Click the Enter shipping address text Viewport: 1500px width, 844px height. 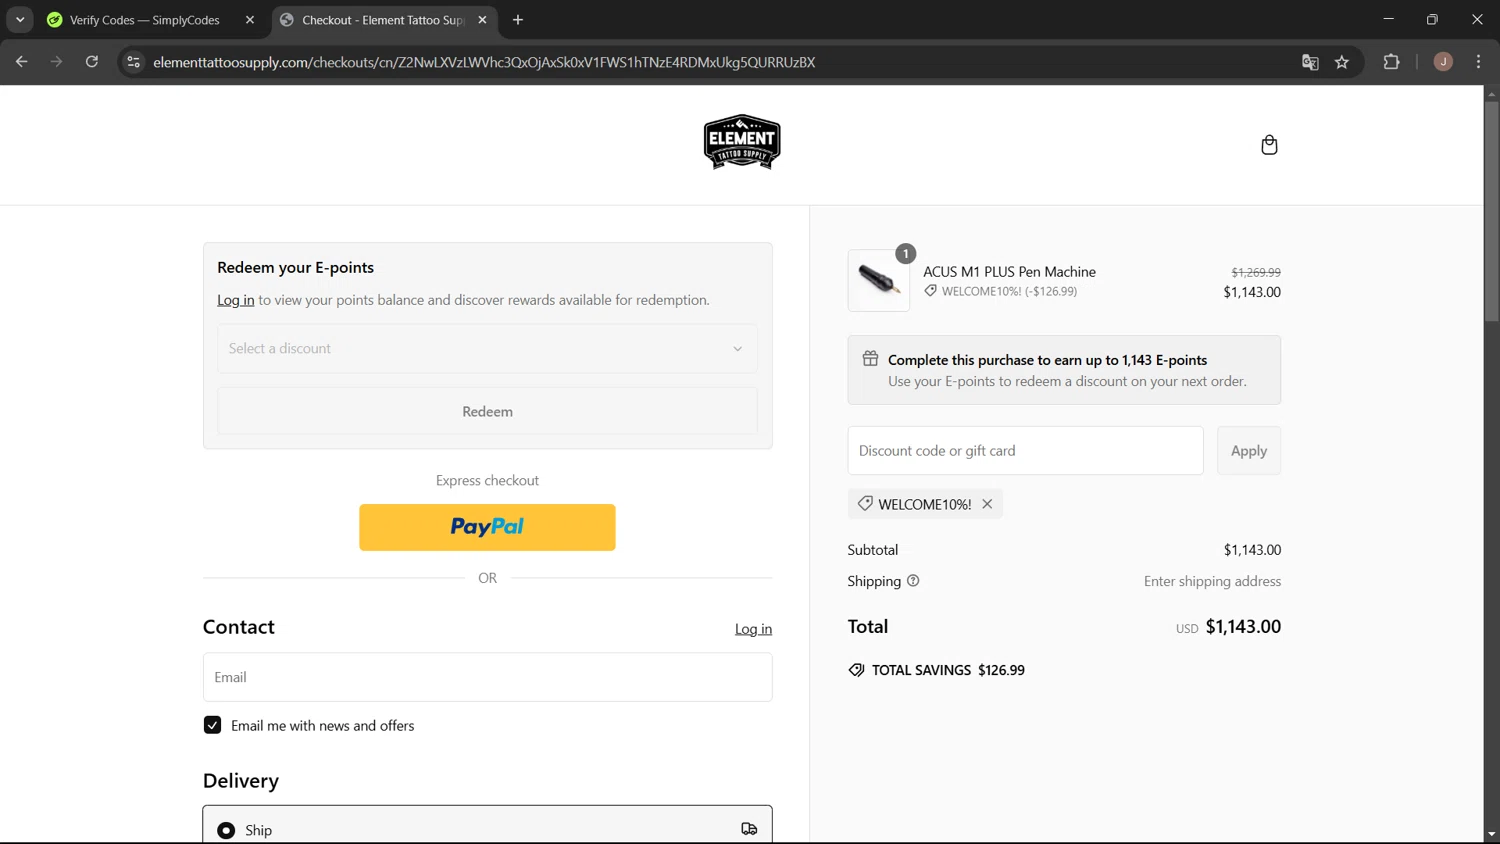pyautogui.click(x=1212, y=581)
